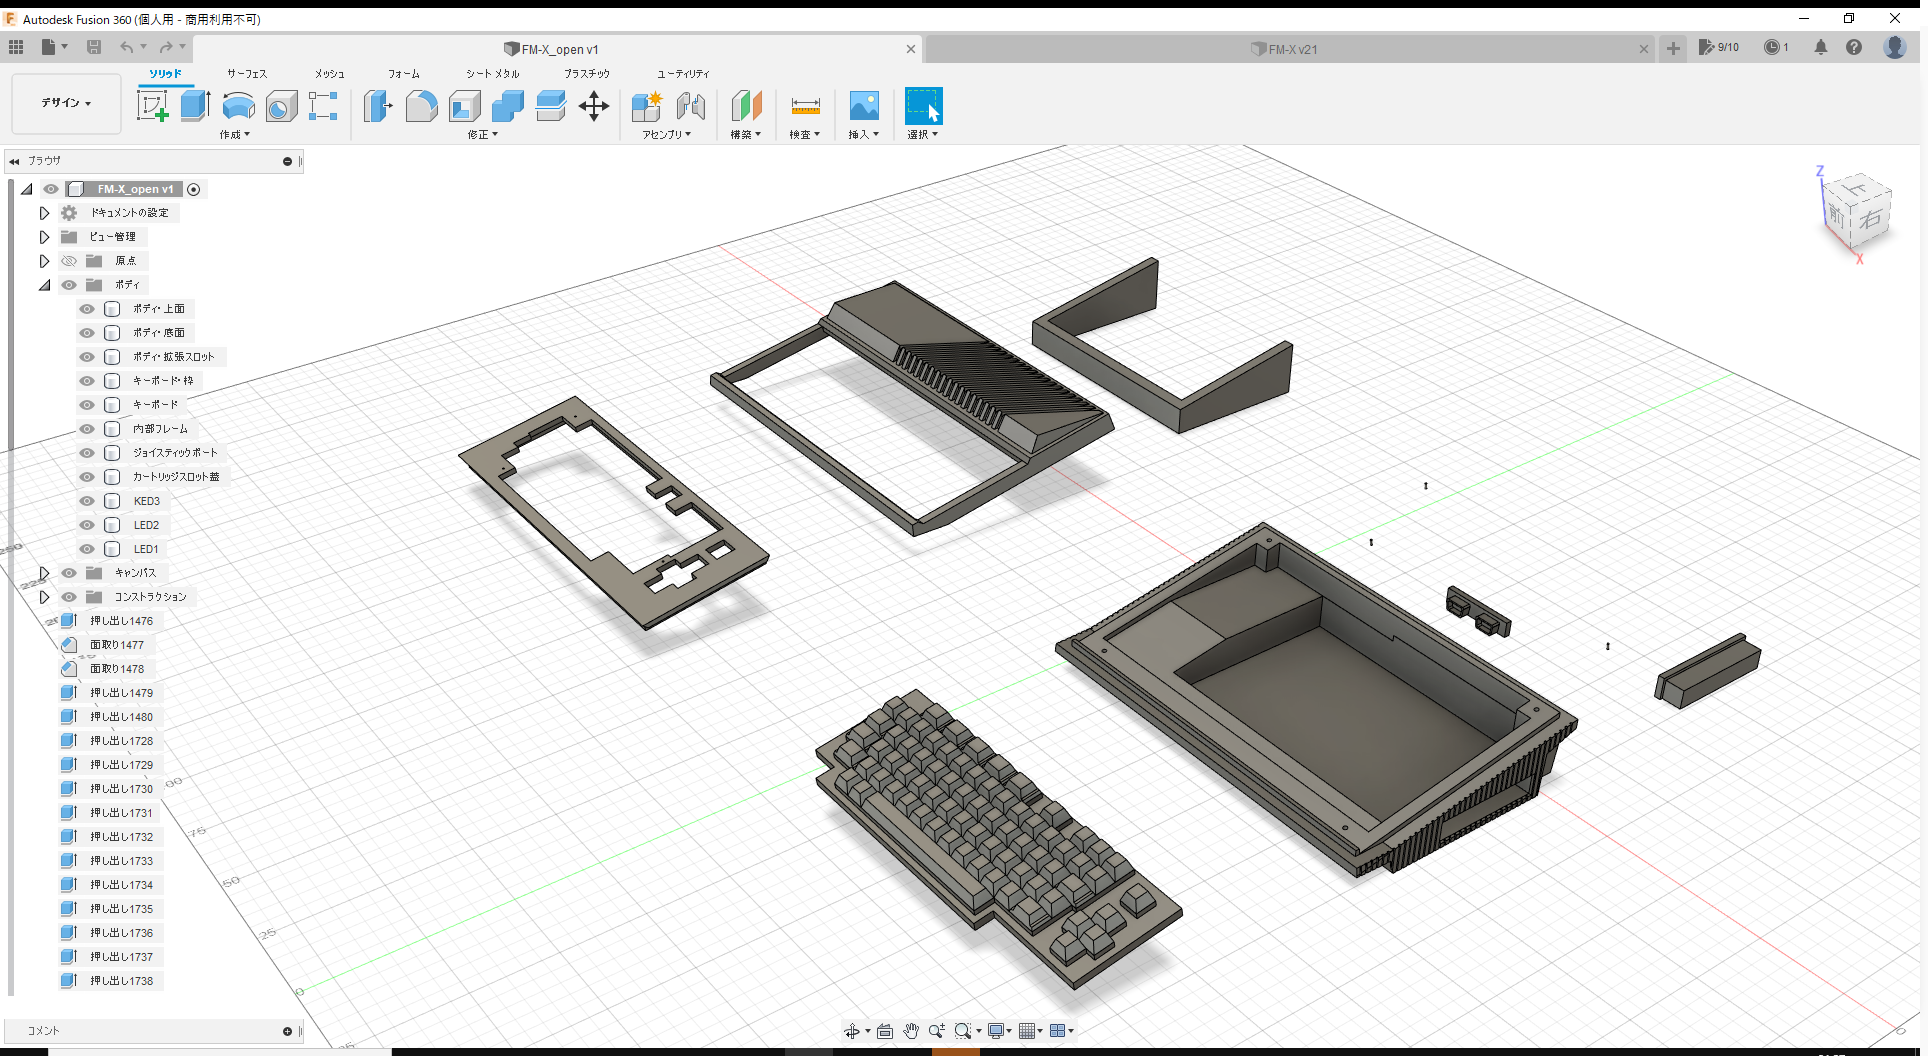Show the hidden 原点 folder
This screenshot has height=1056, width=1928.
(69, 260)
